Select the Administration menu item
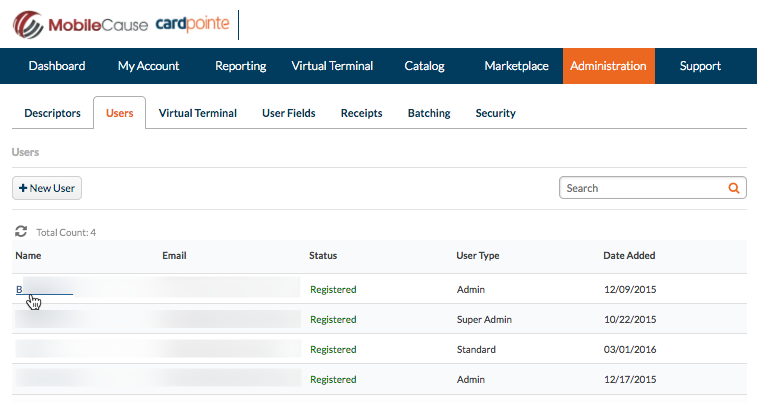Screen dimensions: 757x403 pyautogui.click(x=608, y=66)
